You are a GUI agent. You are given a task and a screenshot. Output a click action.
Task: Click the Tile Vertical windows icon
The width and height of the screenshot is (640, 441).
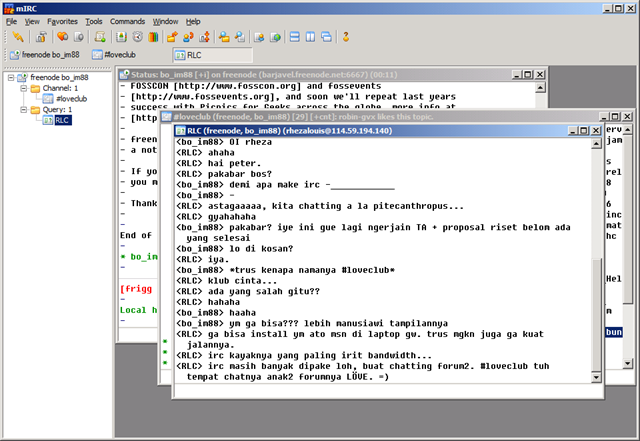pyautogui.click(x=311, y=37)
